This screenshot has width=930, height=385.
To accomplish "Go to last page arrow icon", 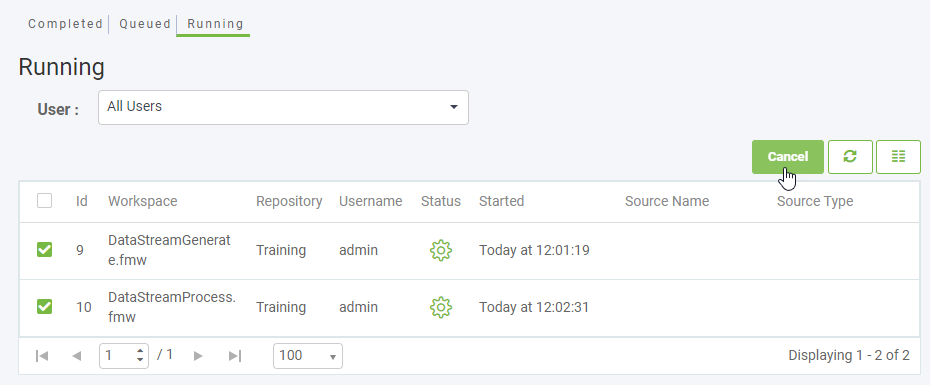I will click(x=235, y=355).
